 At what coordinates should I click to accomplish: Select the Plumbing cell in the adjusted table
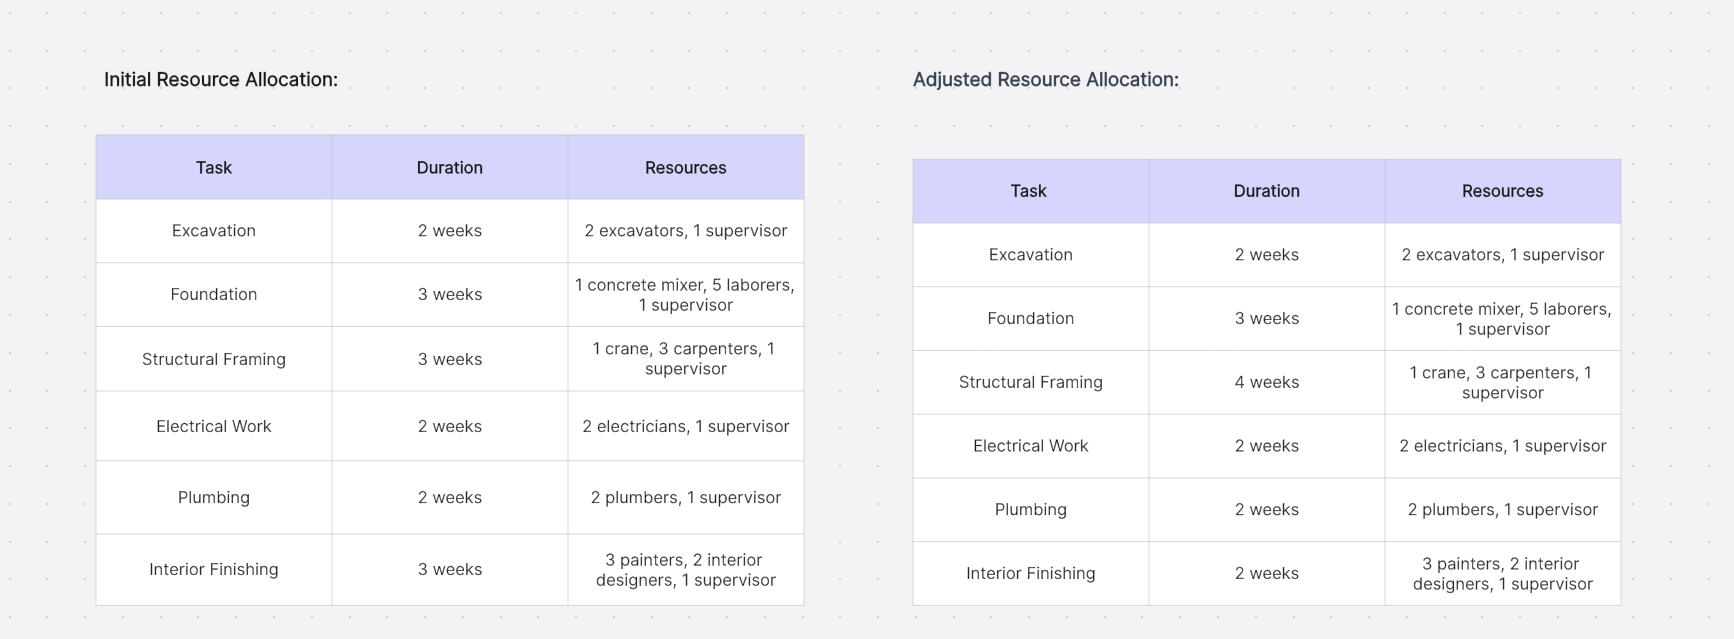tap(1030, 509)
